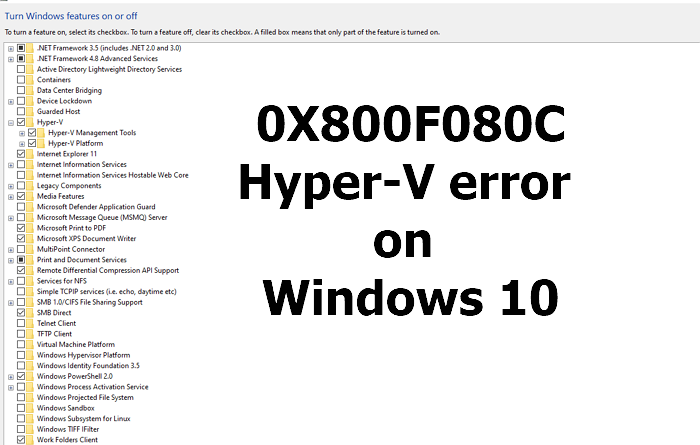Select Internet Information Services Hostable Web Core
The image size is (700, 445).
pyautogui.click(x=112, y=175)
